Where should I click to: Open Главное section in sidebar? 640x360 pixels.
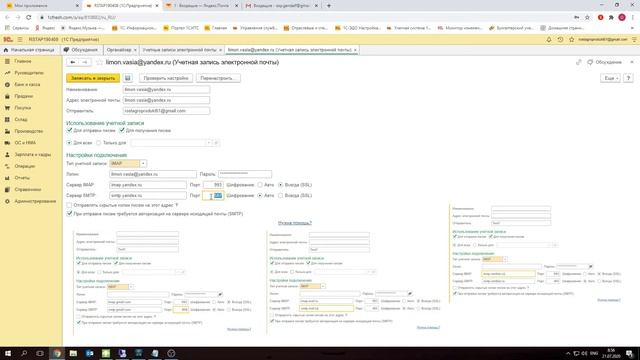pyautogui.click(x=23, y=61)
